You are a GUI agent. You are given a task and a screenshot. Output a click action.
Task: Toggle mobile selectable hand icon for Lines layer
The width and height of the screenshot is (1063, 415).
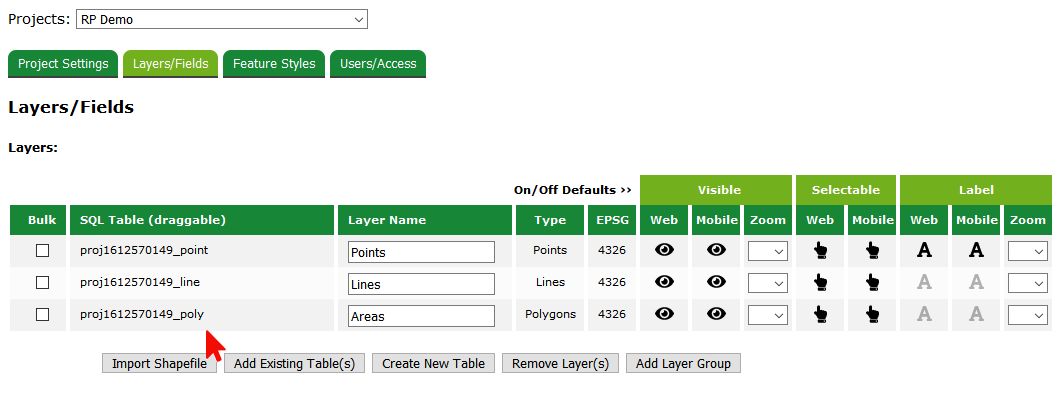872,283
